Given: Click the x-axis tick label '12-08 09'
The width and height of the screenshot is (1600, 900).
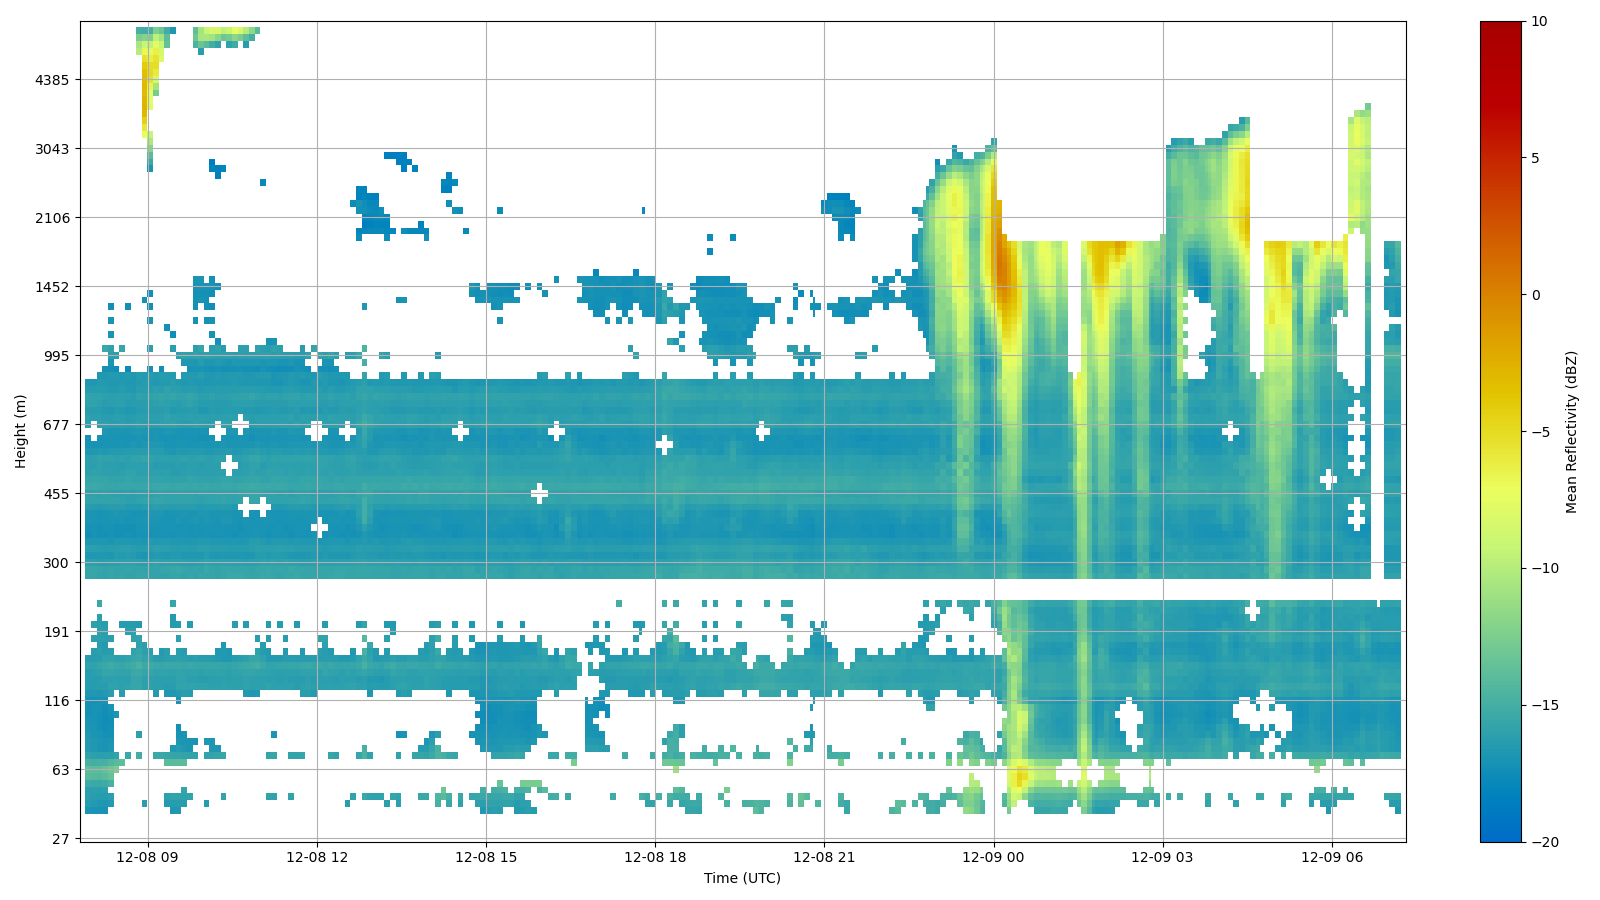Looking at the screenshot, I should point(148,857).
